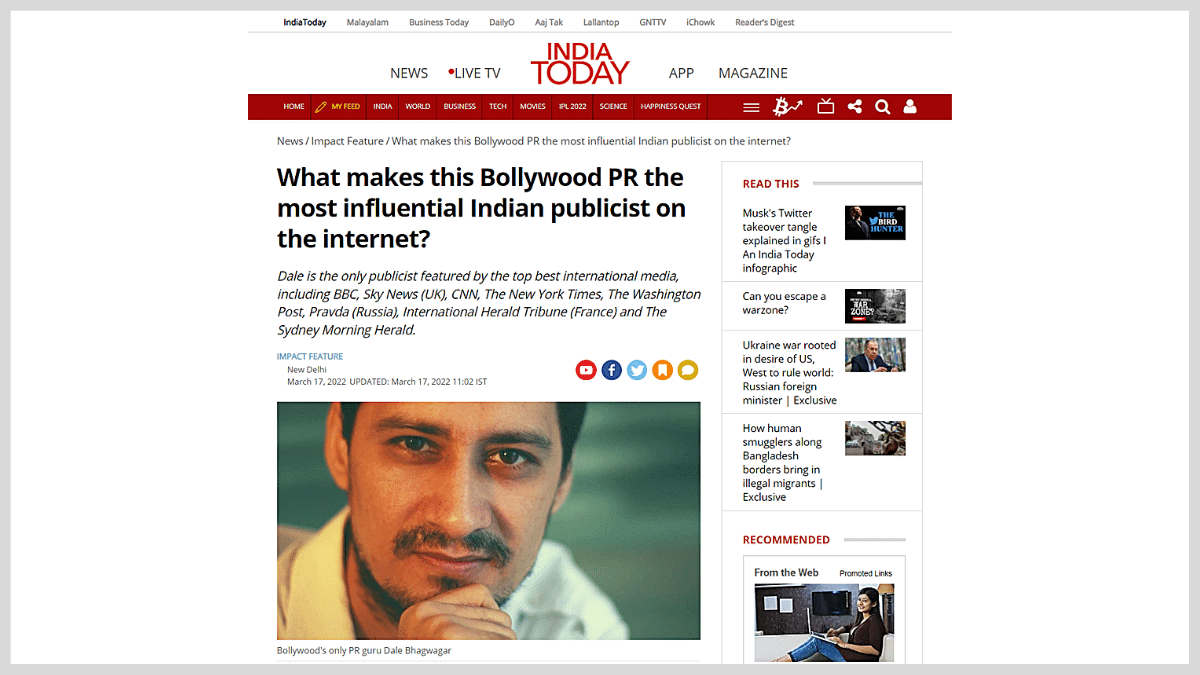The height and width of the screenshot is (675, 1200).
Task: Select IPL 2022 in the navbar
Action: [573, 107]
